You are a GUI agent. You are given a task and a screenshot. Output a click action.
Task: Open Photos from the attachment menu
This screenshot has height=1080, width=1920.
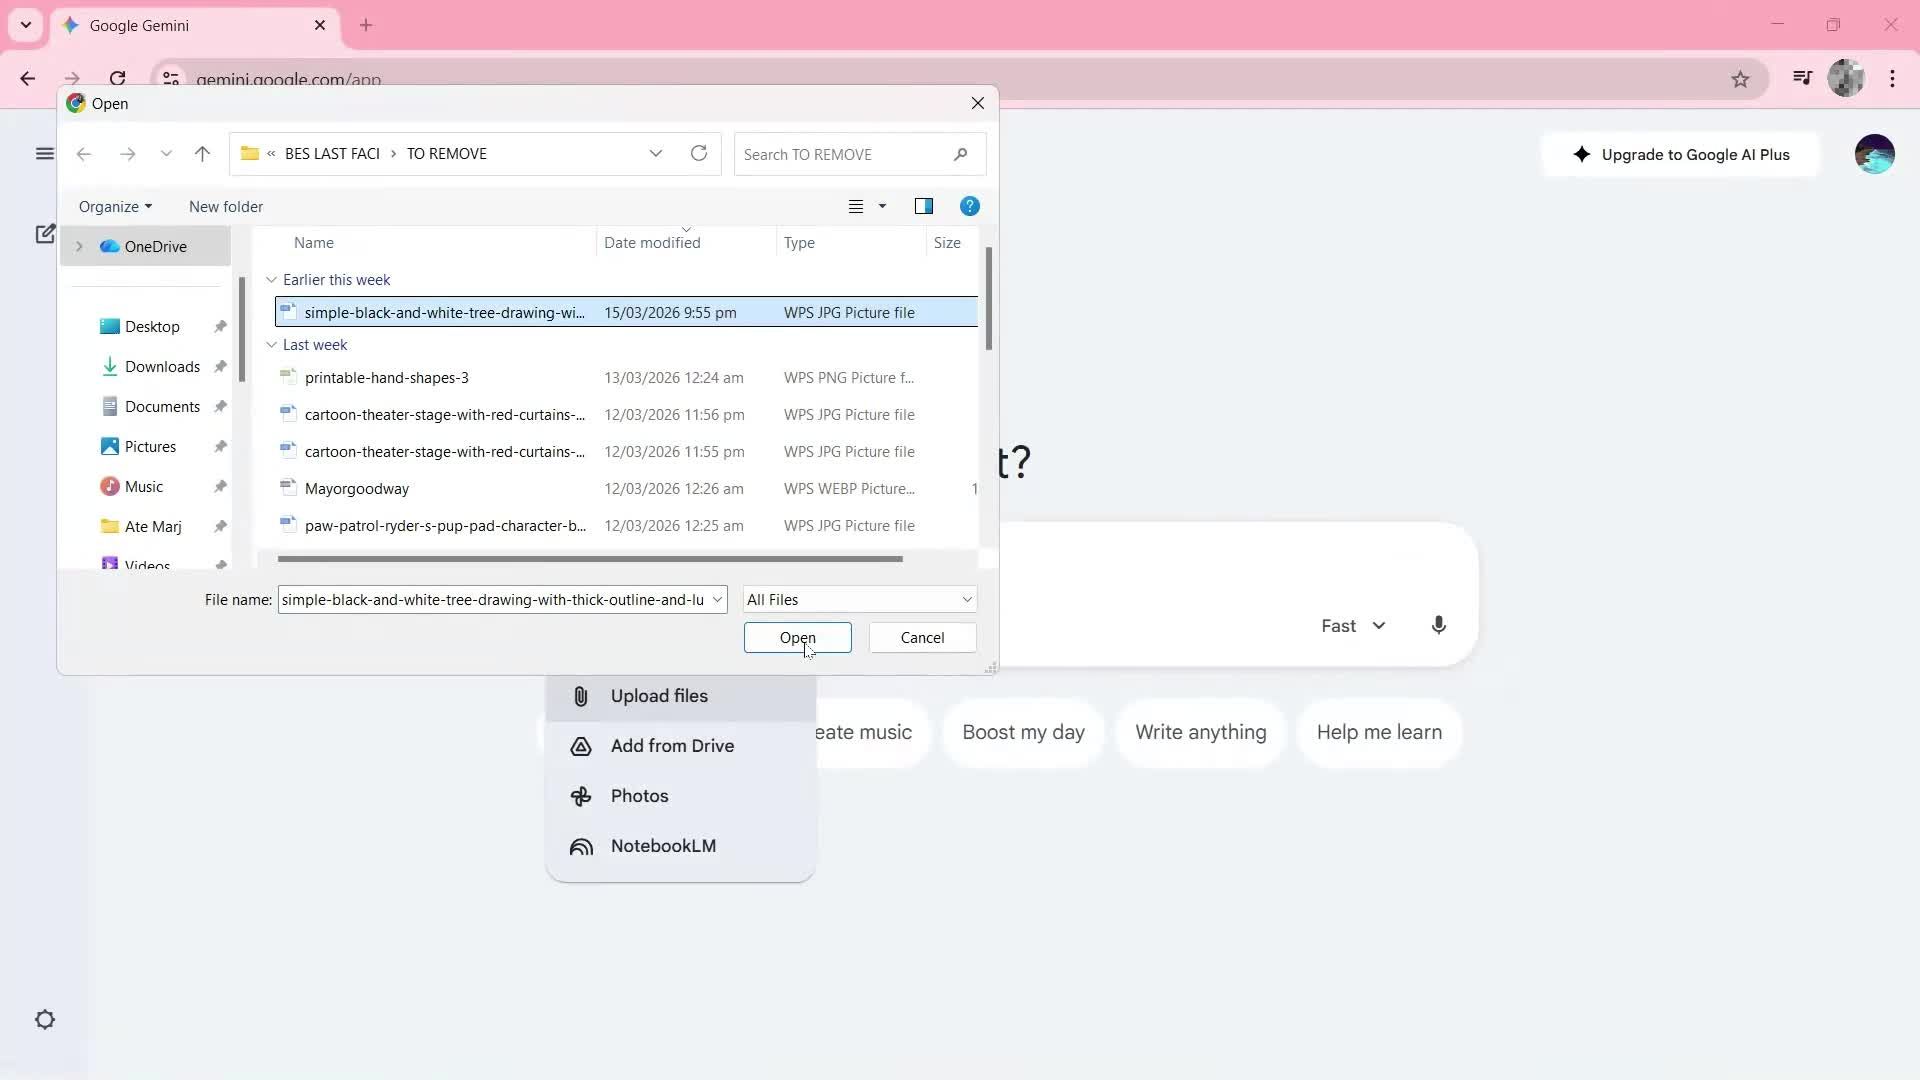click(640, 796)
